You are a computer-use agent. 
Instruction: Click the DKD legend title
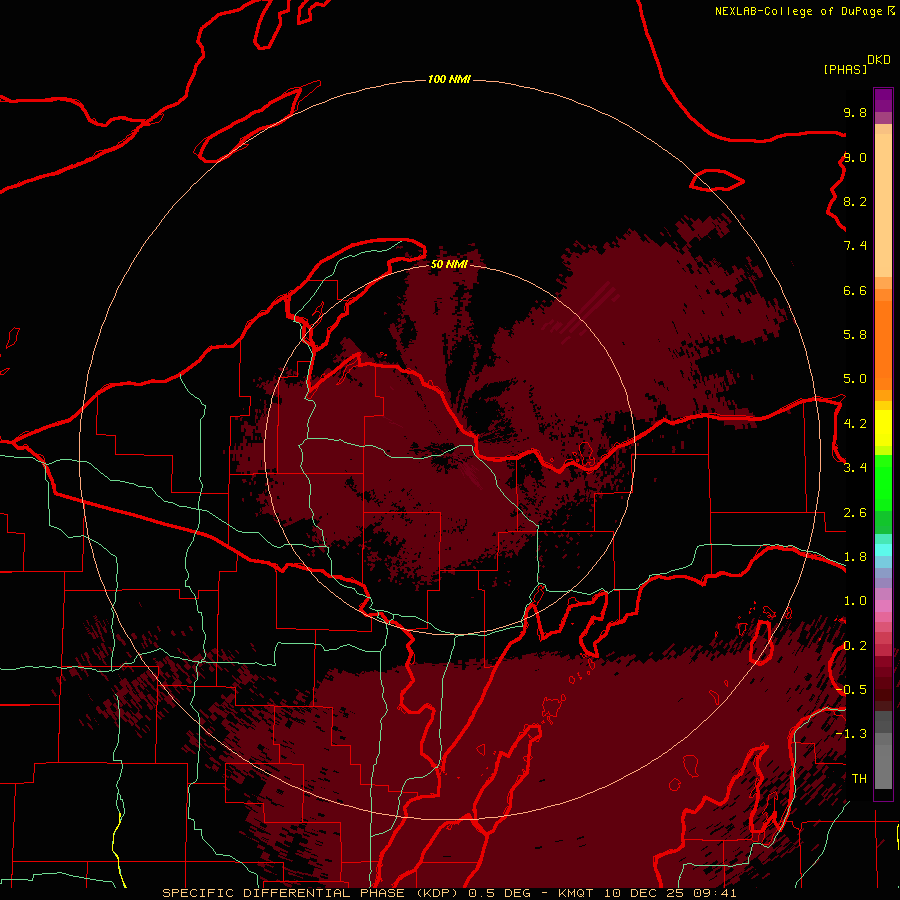click(879, 60)
